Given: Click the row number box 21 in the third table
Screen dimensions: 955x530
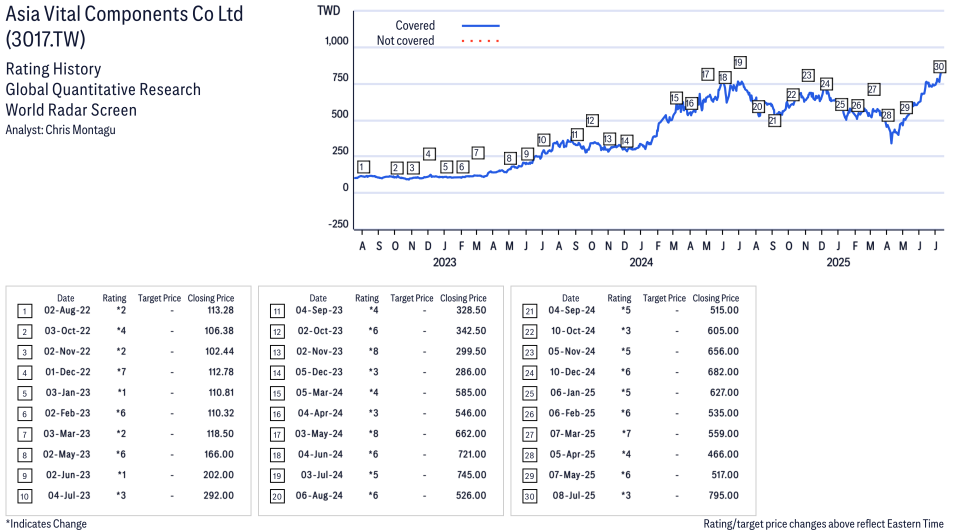Looking at the screenshot, I should [529, 311].
